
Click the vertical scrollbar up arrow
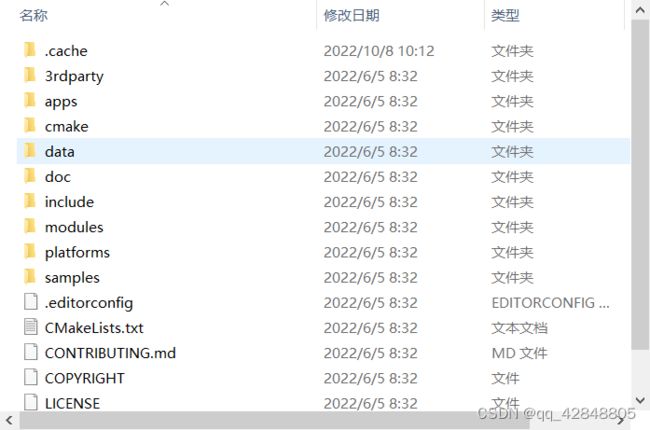[640, 10]
